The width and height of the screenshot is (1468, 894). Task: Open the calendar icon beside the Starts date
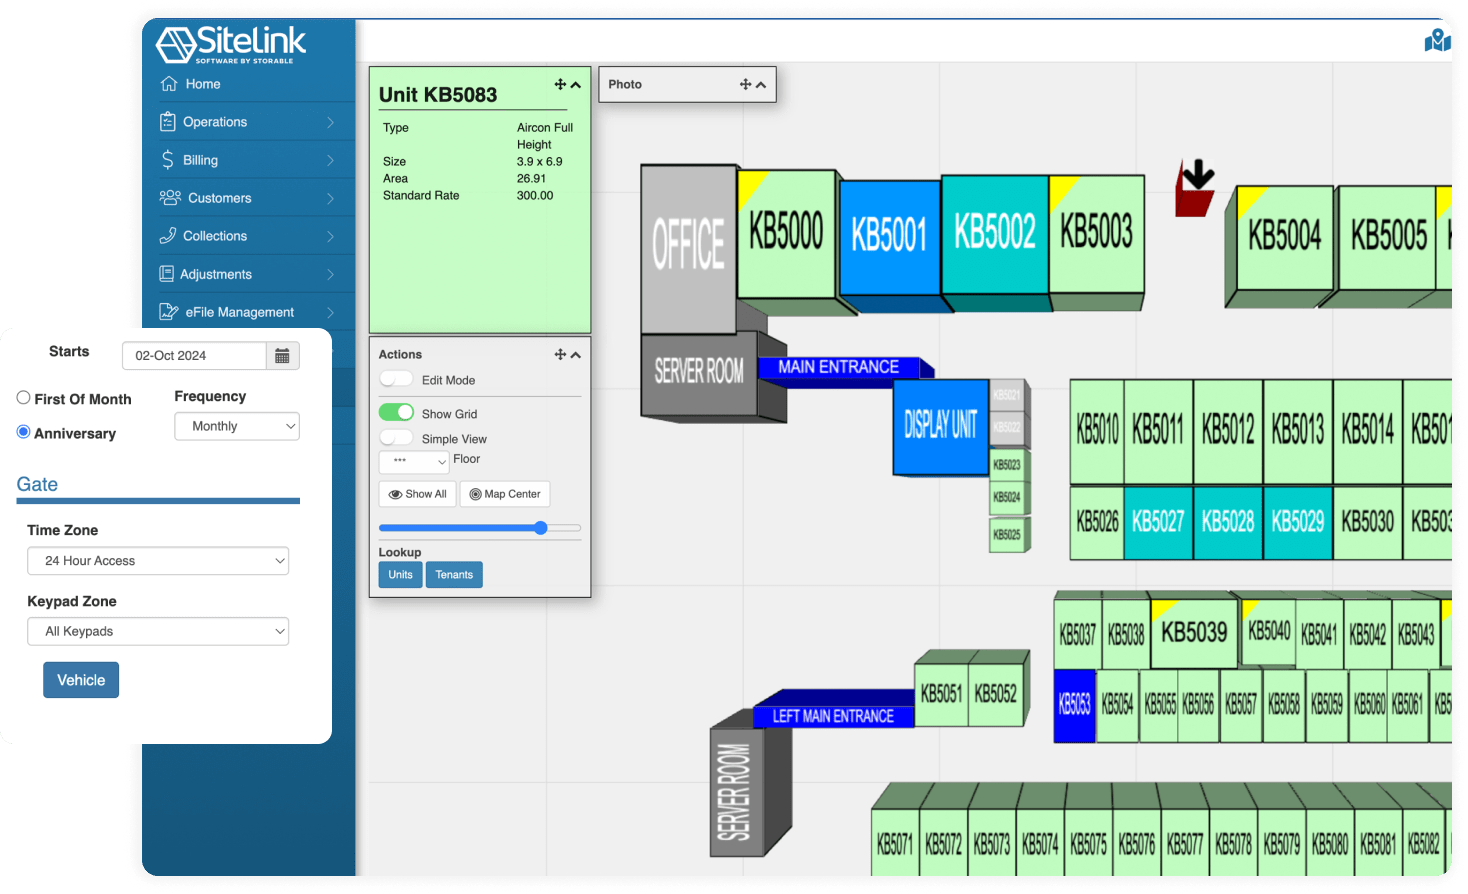point(281,355)
